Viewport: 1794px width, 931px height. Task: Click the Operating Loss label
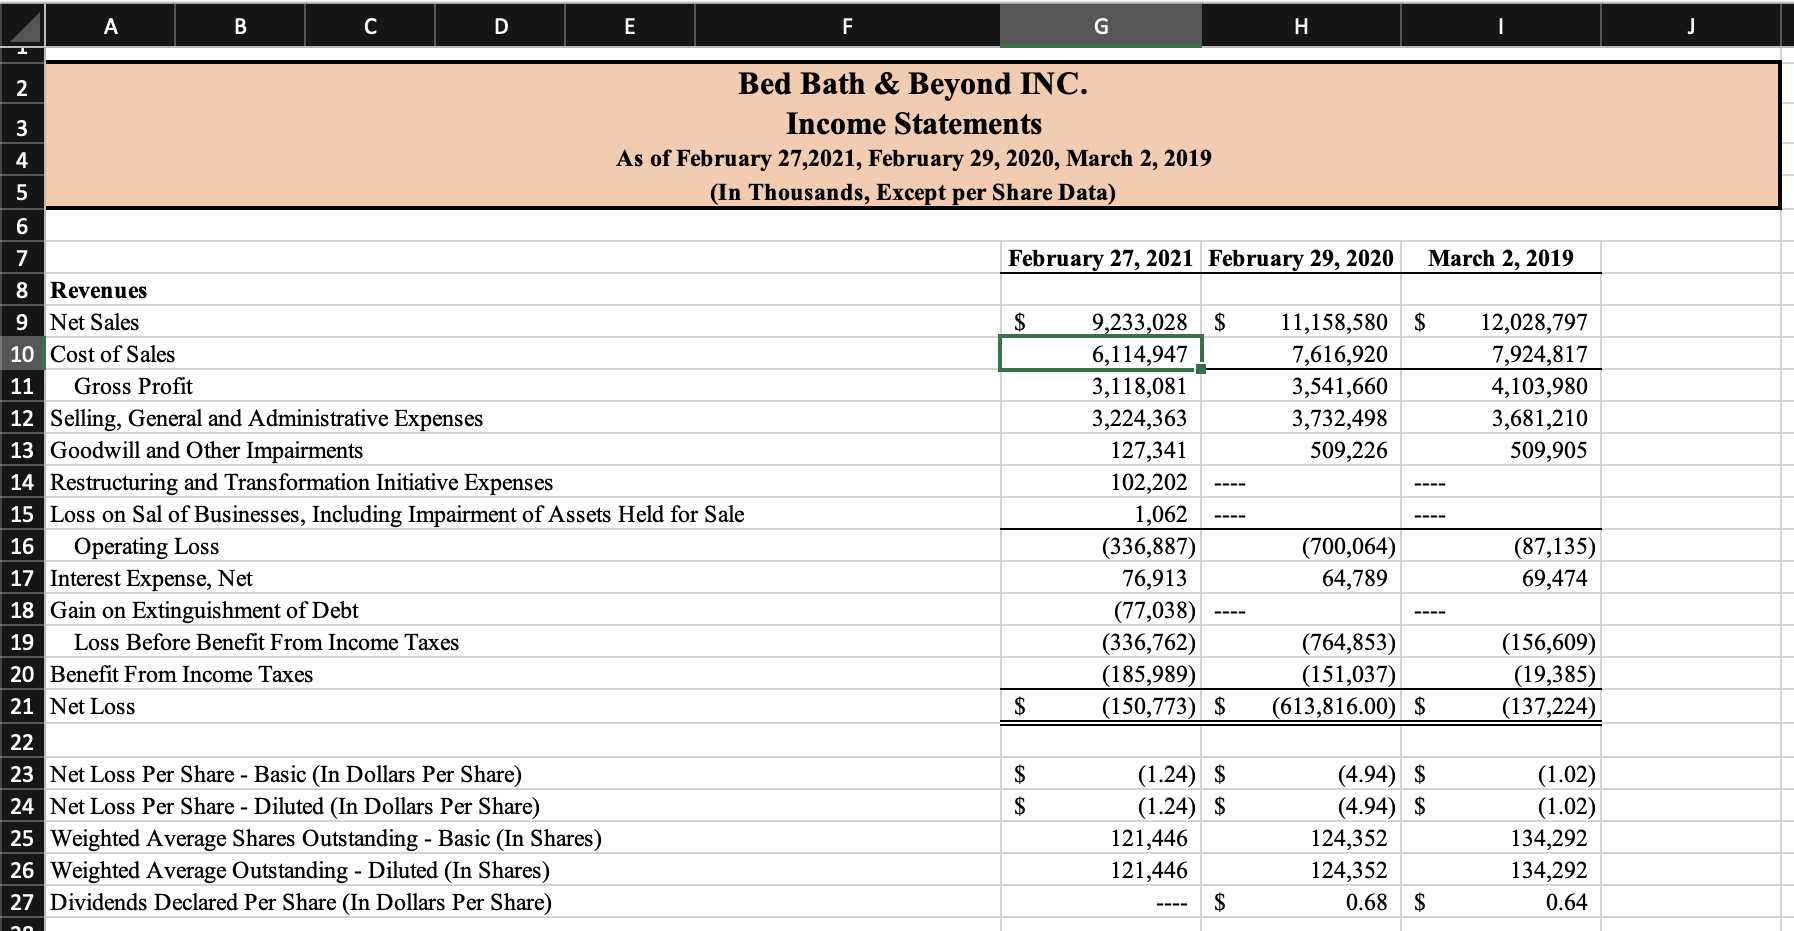[146, 546]
